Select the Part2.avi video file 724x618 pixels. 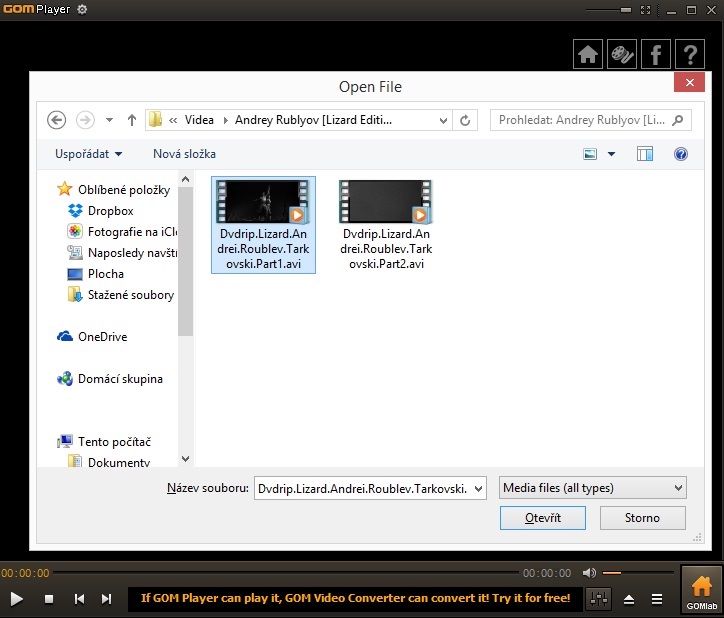(386, 225)
